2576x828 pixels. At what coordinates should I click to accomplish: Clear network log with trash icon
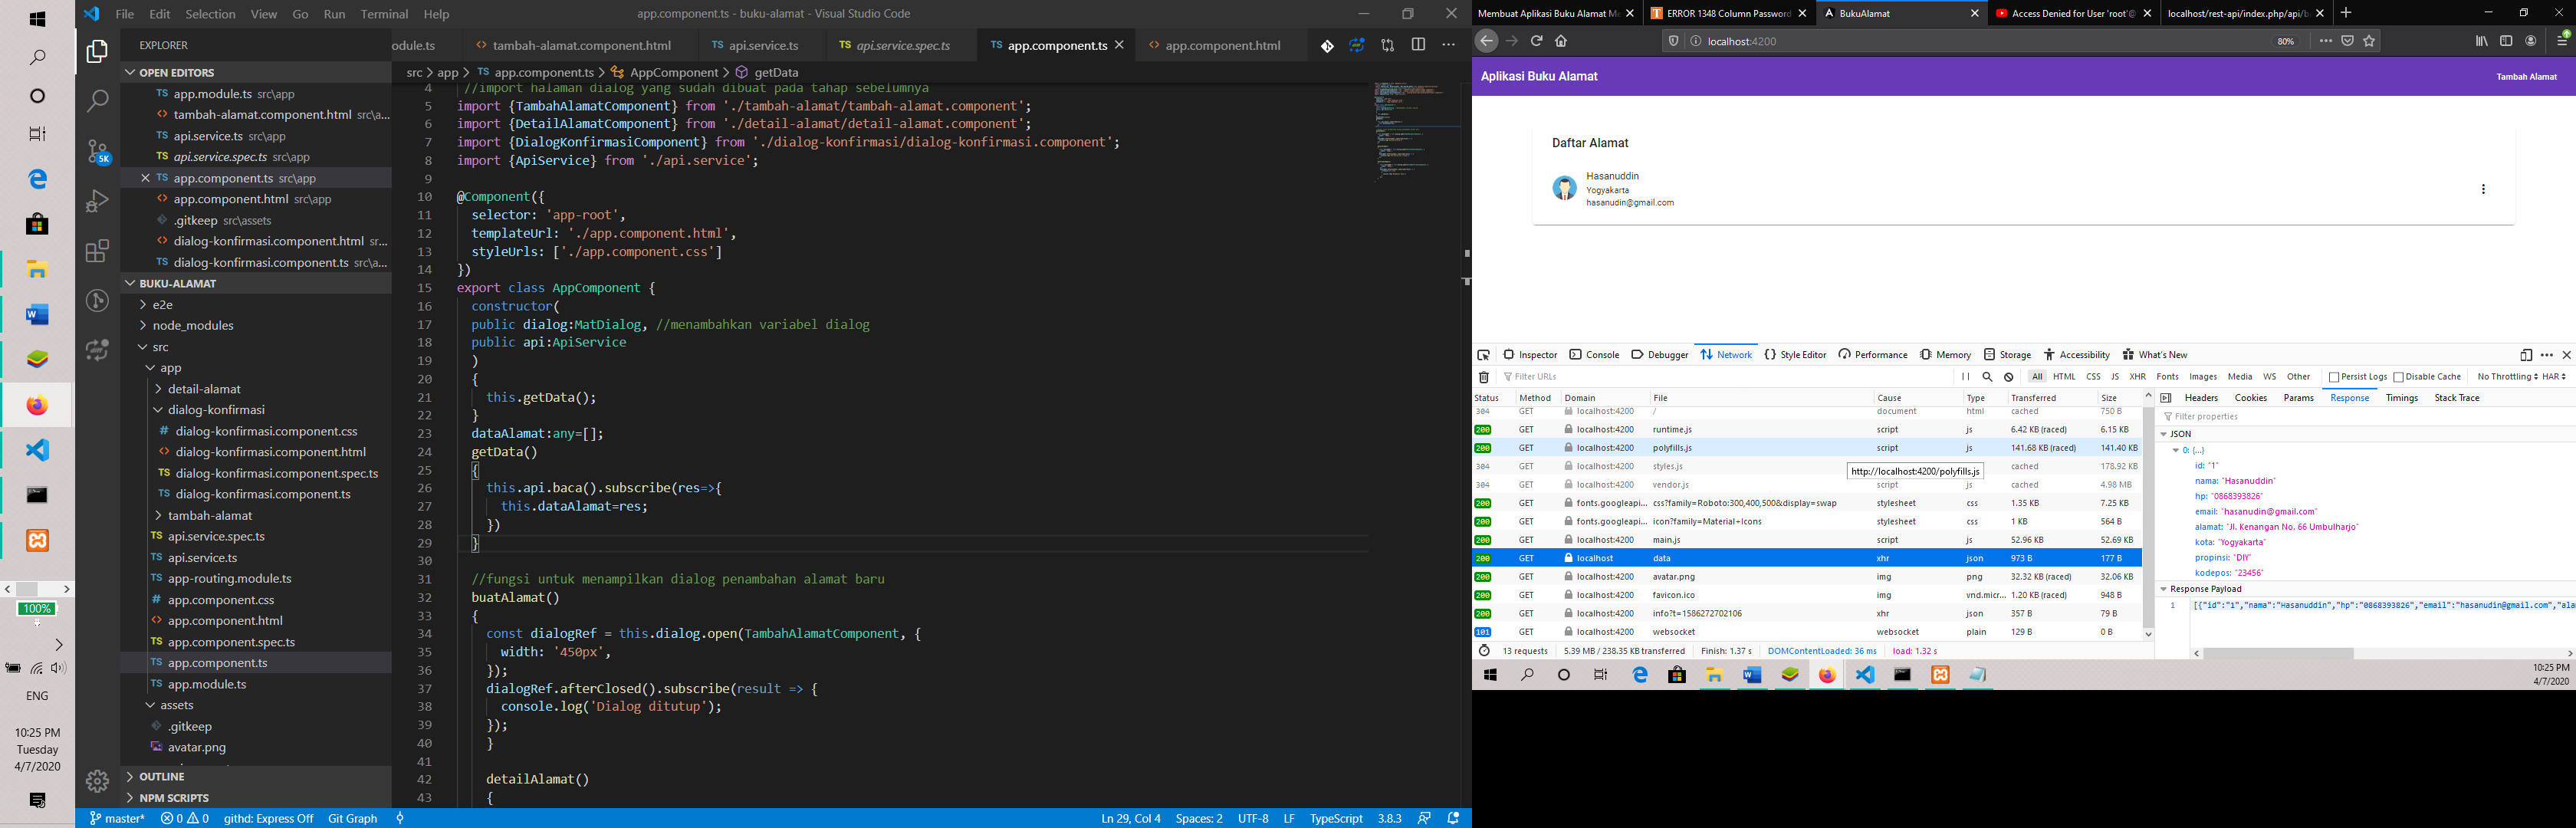coord(1484,377)
